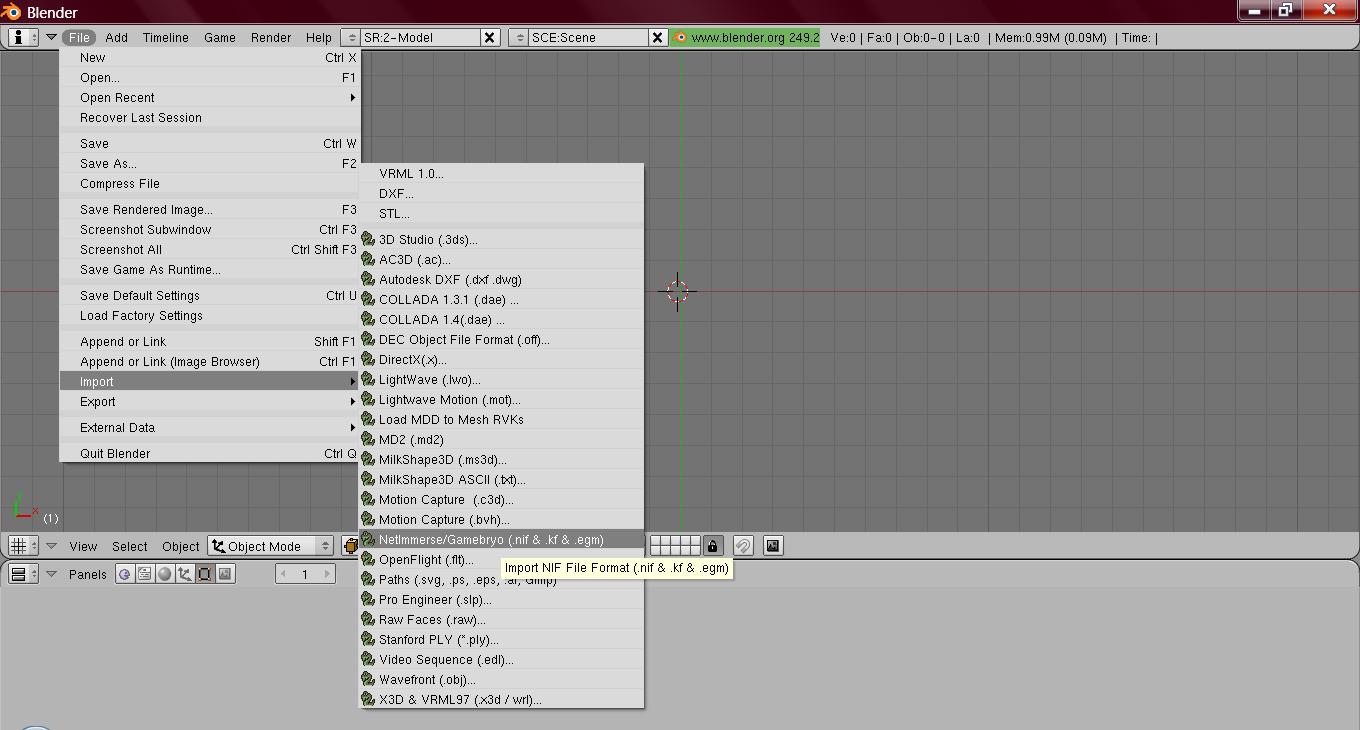Screen dimensions: 1360x730
Task: Open the Logic context panel icon
Action: point(125,574)
